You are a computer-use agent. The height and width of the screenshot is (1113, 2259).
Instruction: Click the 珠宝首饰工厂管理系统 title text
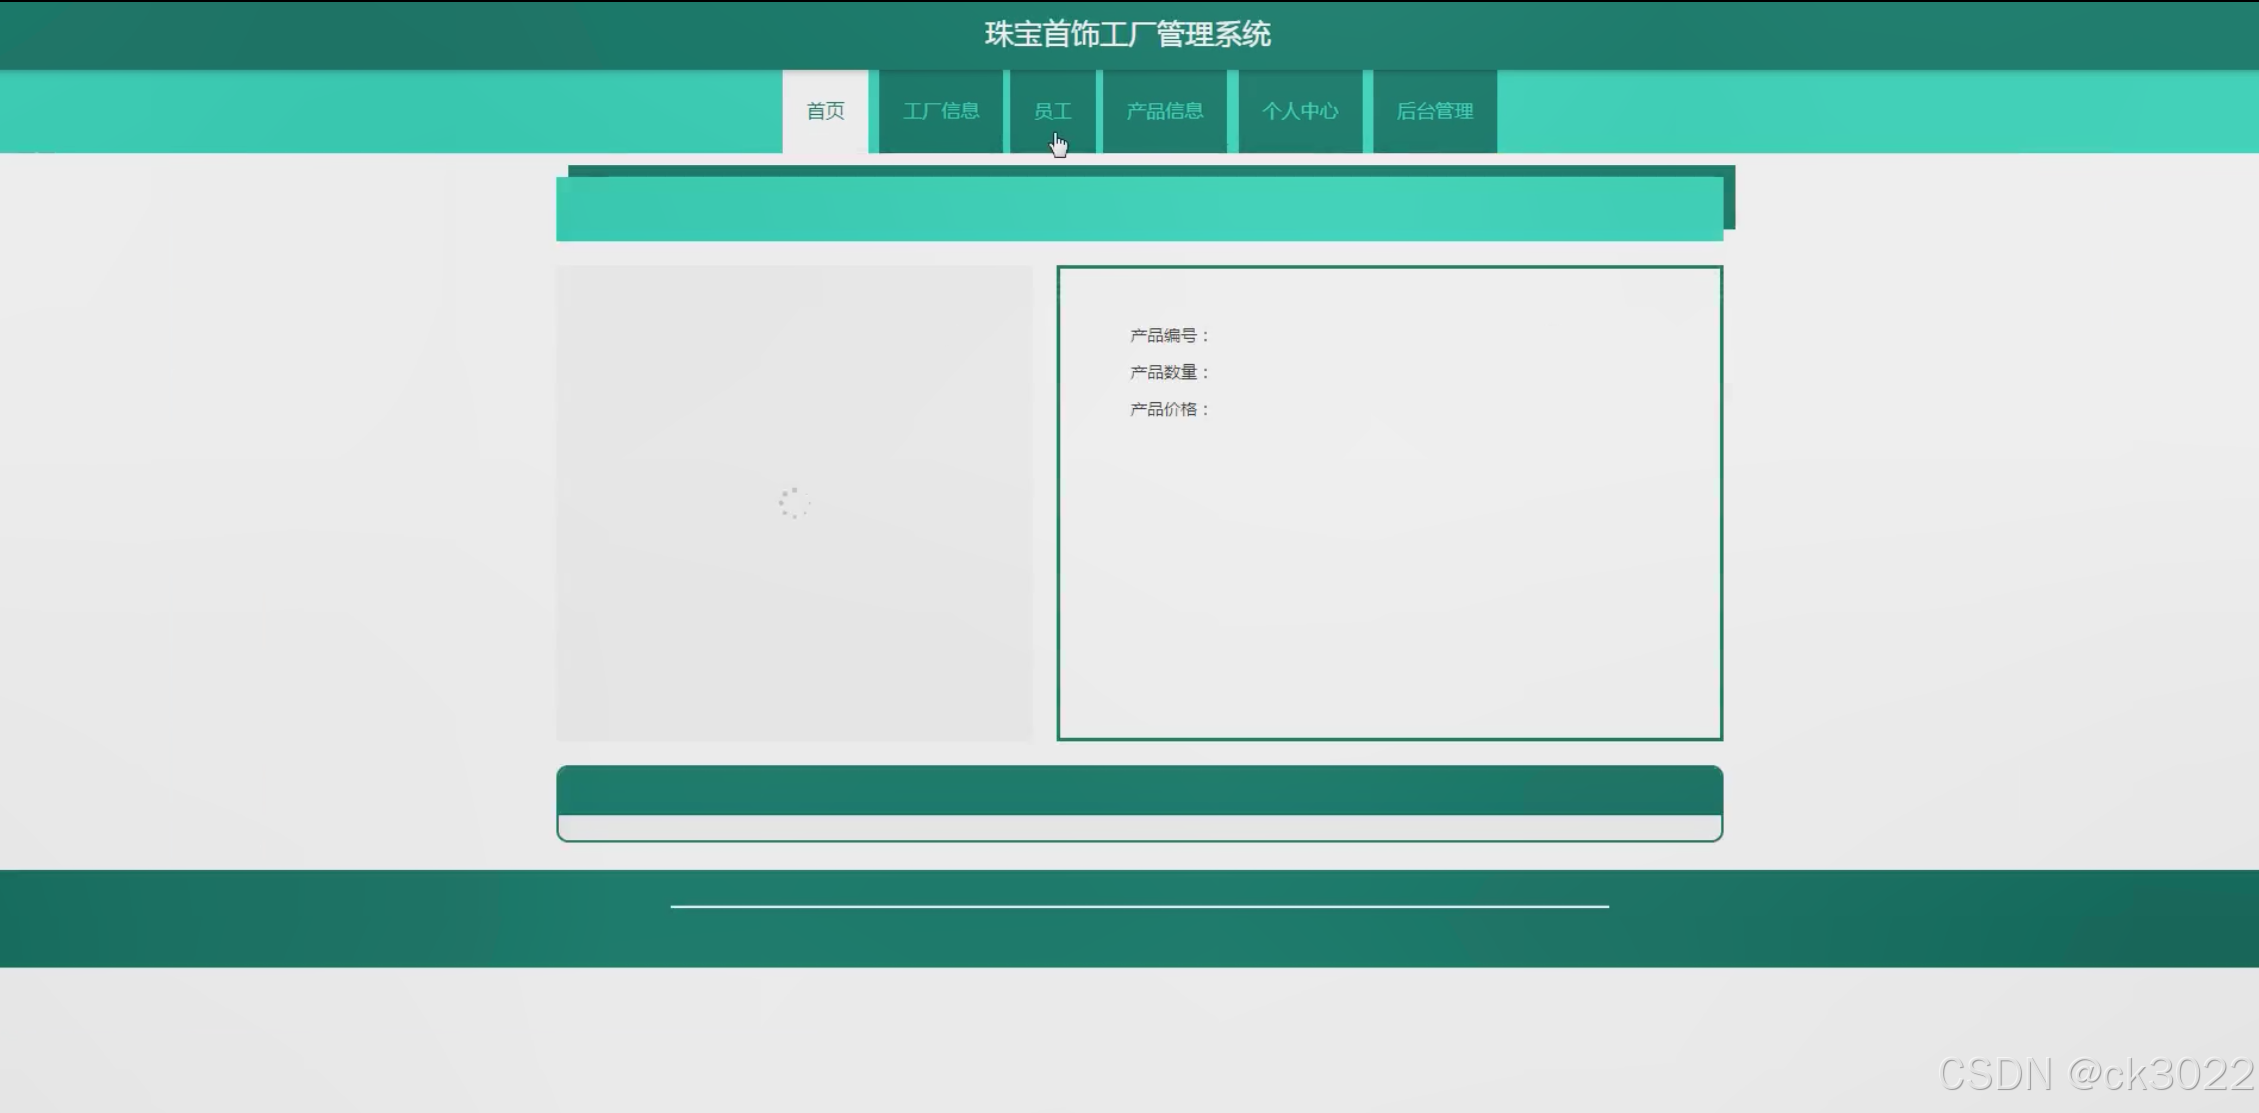pos(1127,35)
